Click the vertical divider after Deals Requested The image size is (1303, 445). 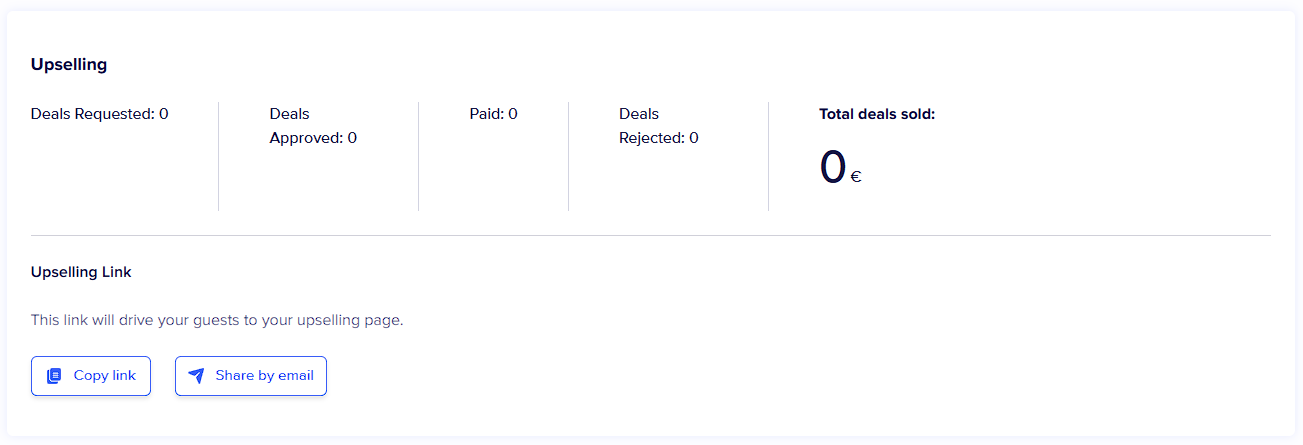pyautogui.click(x=218, y=156)
